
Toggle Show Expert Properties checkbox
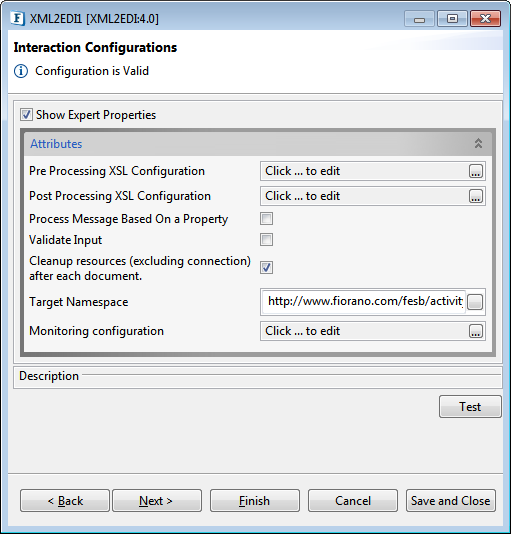(26, 115)
